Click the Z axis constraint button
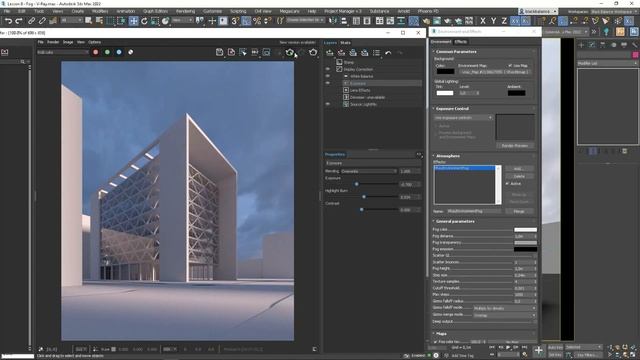The width and height of the screenshot is (640, 360). (504, 21)
